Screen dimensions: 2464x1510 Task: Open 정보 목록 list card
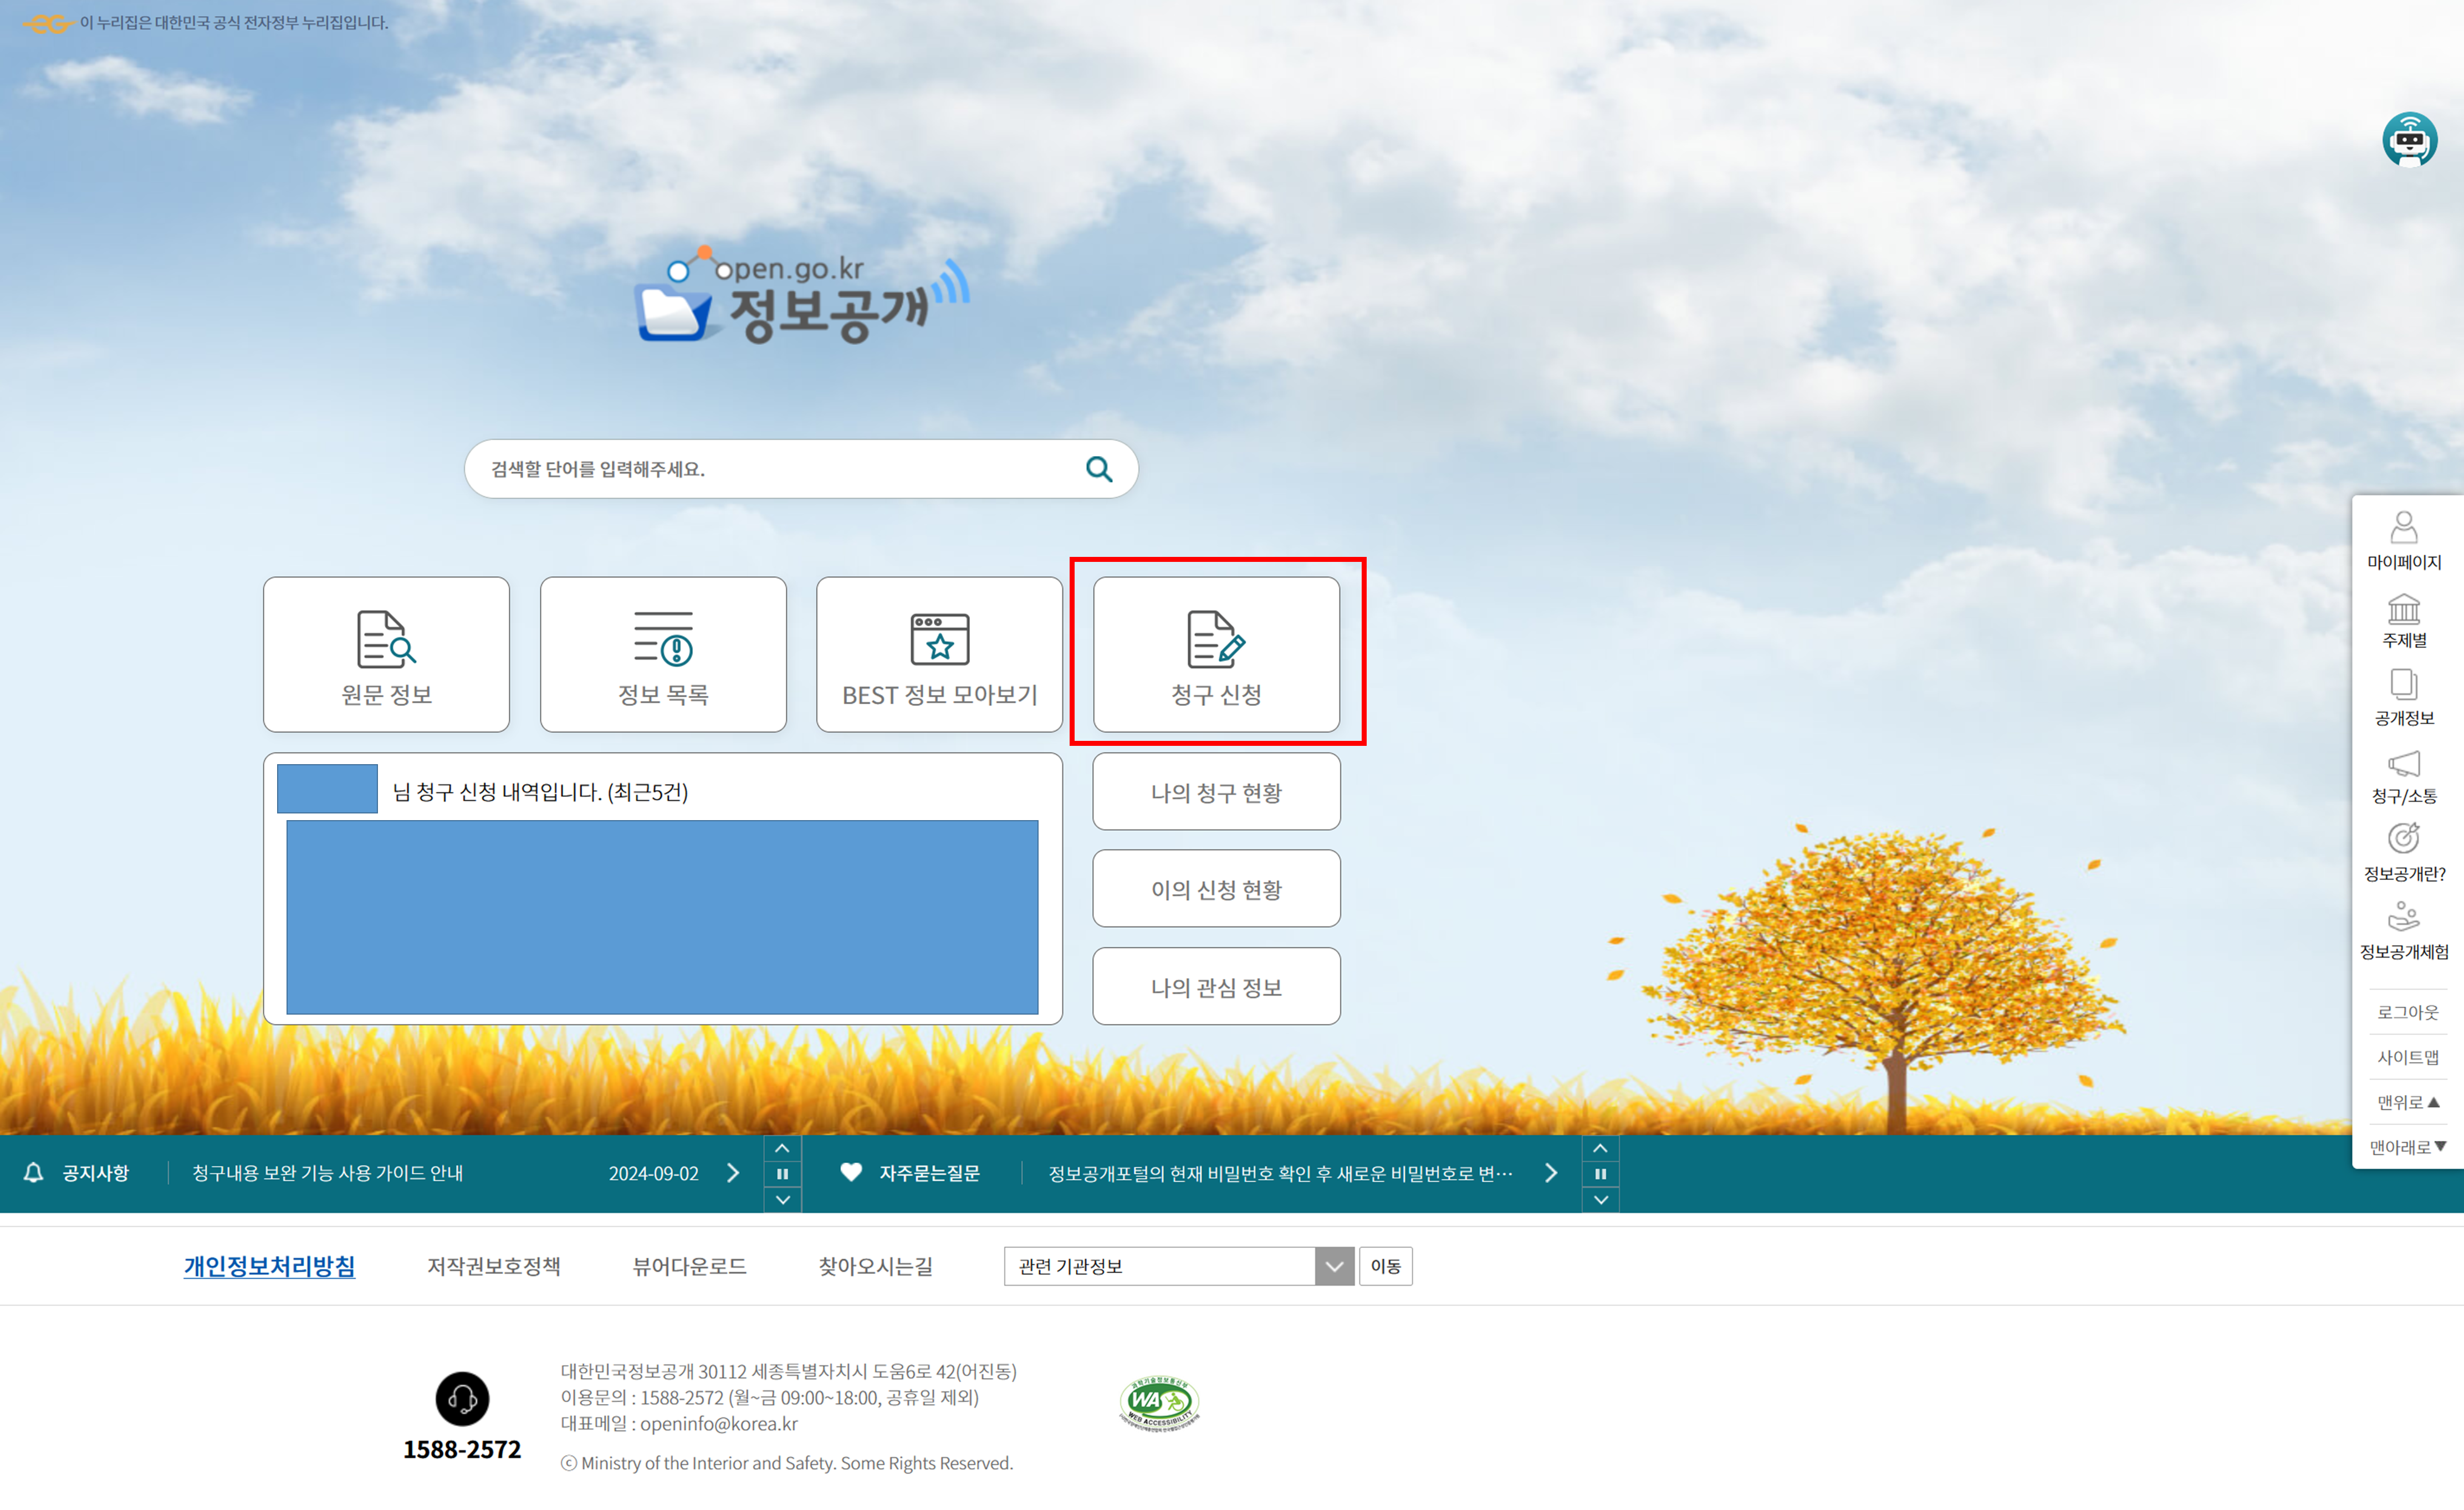point(663,654)
